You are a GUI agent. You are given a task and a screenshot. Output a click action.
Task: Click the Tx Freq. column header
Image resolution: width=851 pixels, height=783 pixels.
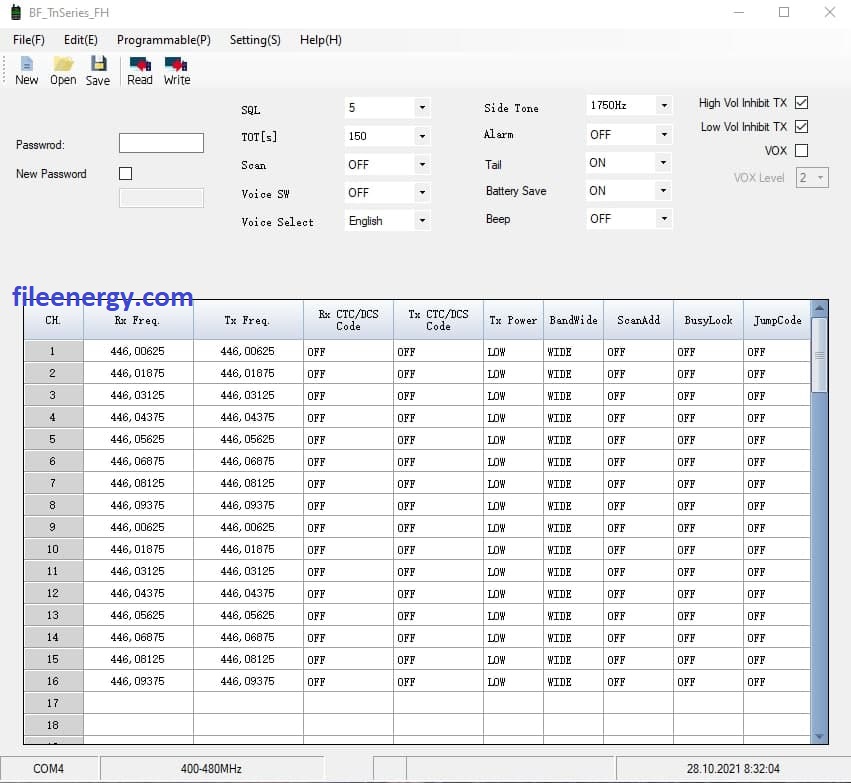pyautogui.click(x=248, y=320)
